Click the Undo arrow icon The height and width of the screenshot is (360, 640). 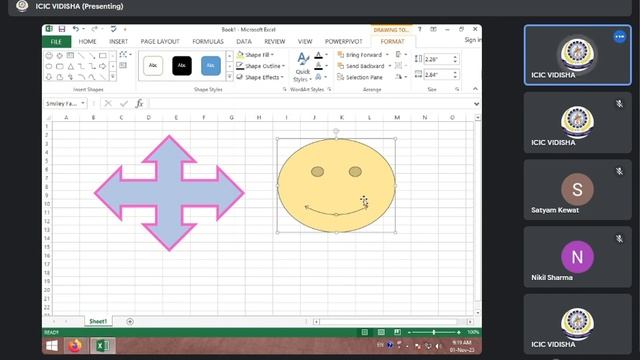pyautogui.click(x=76, y=29)
